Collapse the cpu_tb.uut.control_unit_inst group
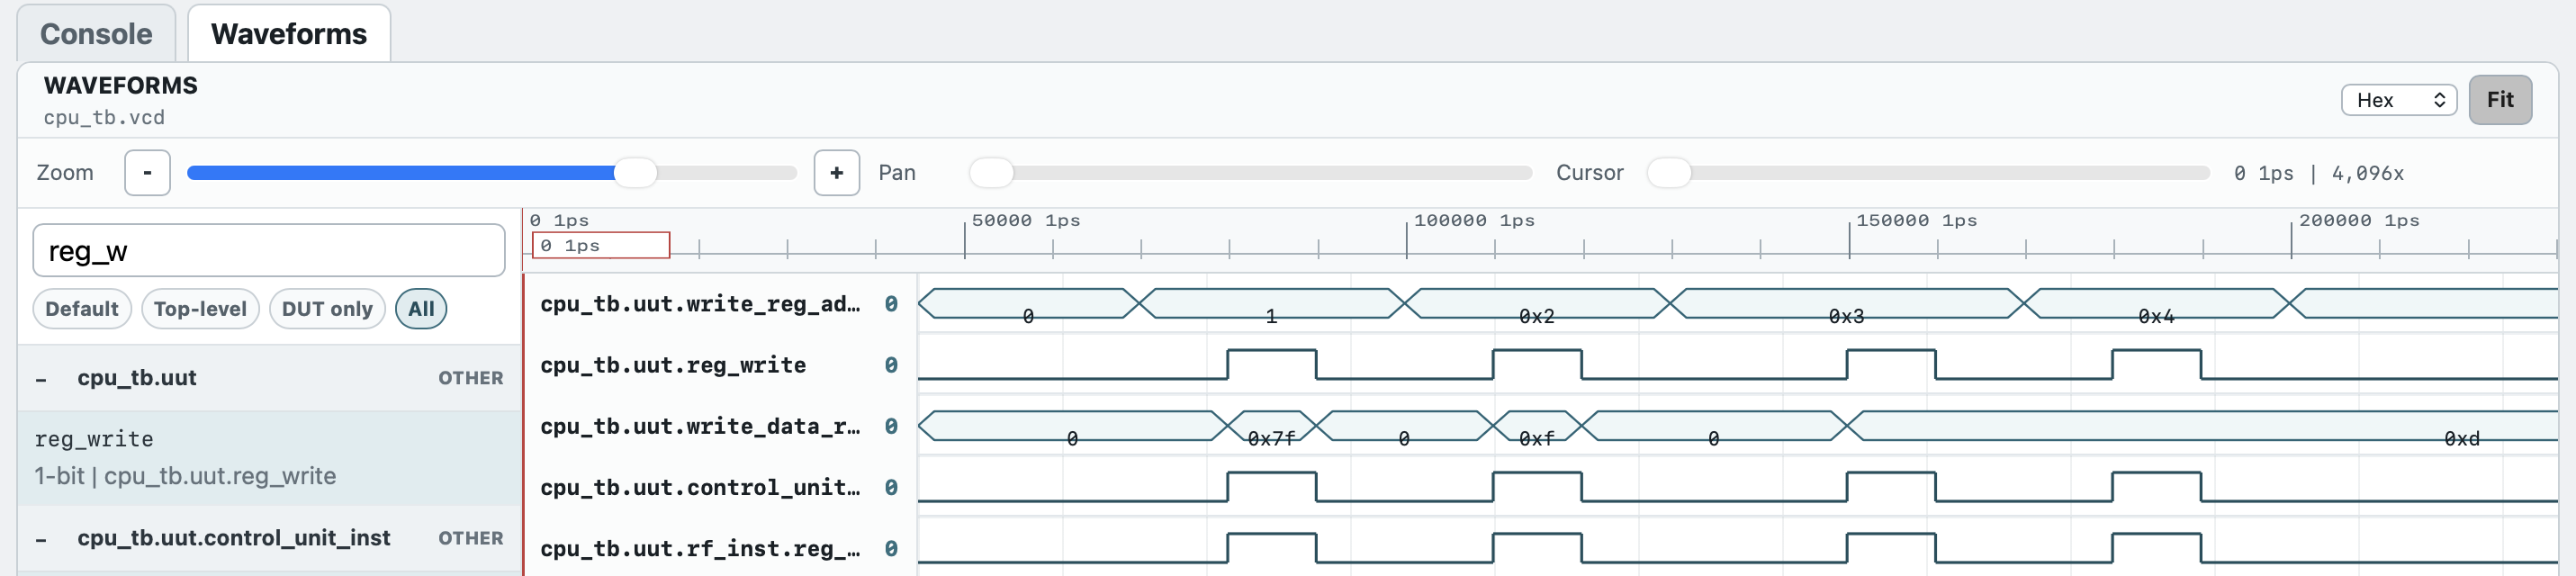Viewport: 2576px width, 576px height. (41, 539)
